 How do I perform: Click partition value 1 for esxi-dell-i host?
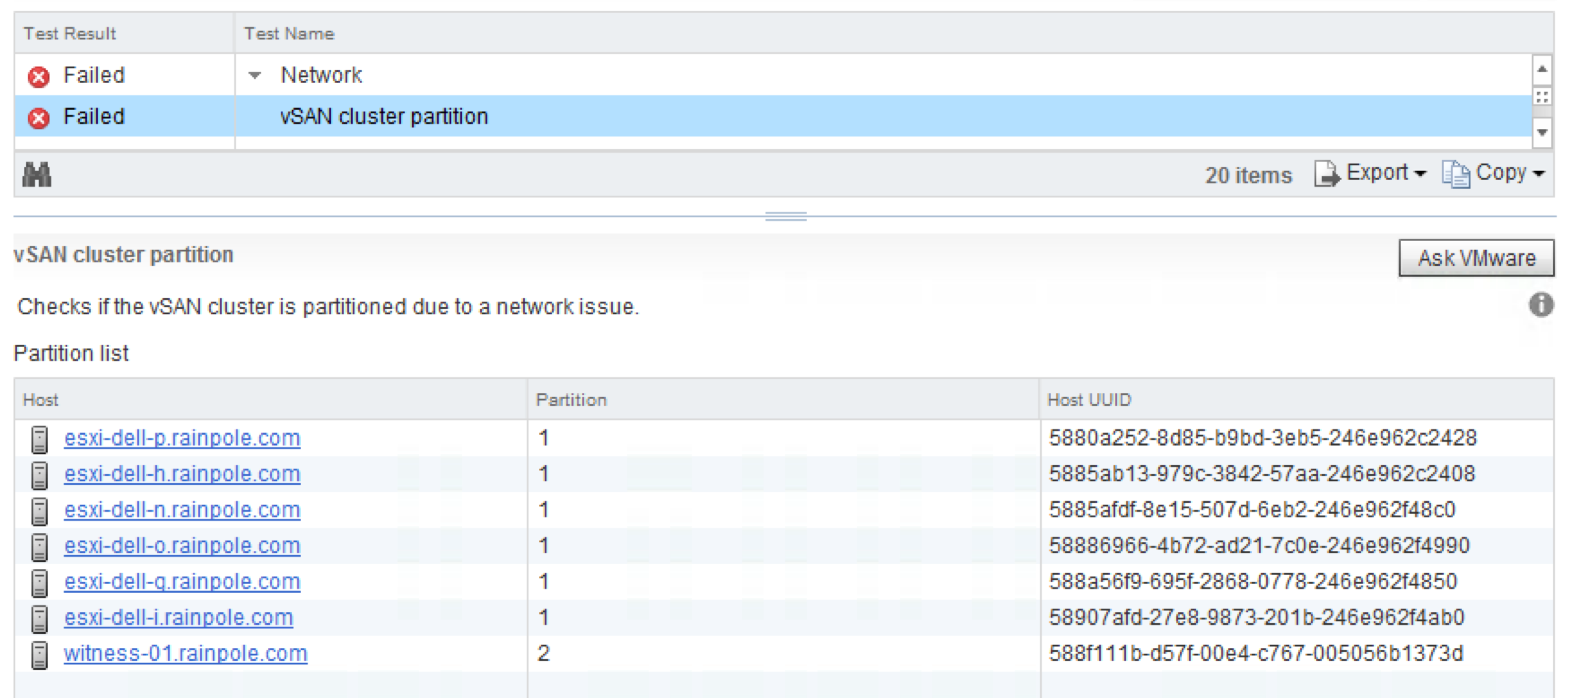coord(544,618)
